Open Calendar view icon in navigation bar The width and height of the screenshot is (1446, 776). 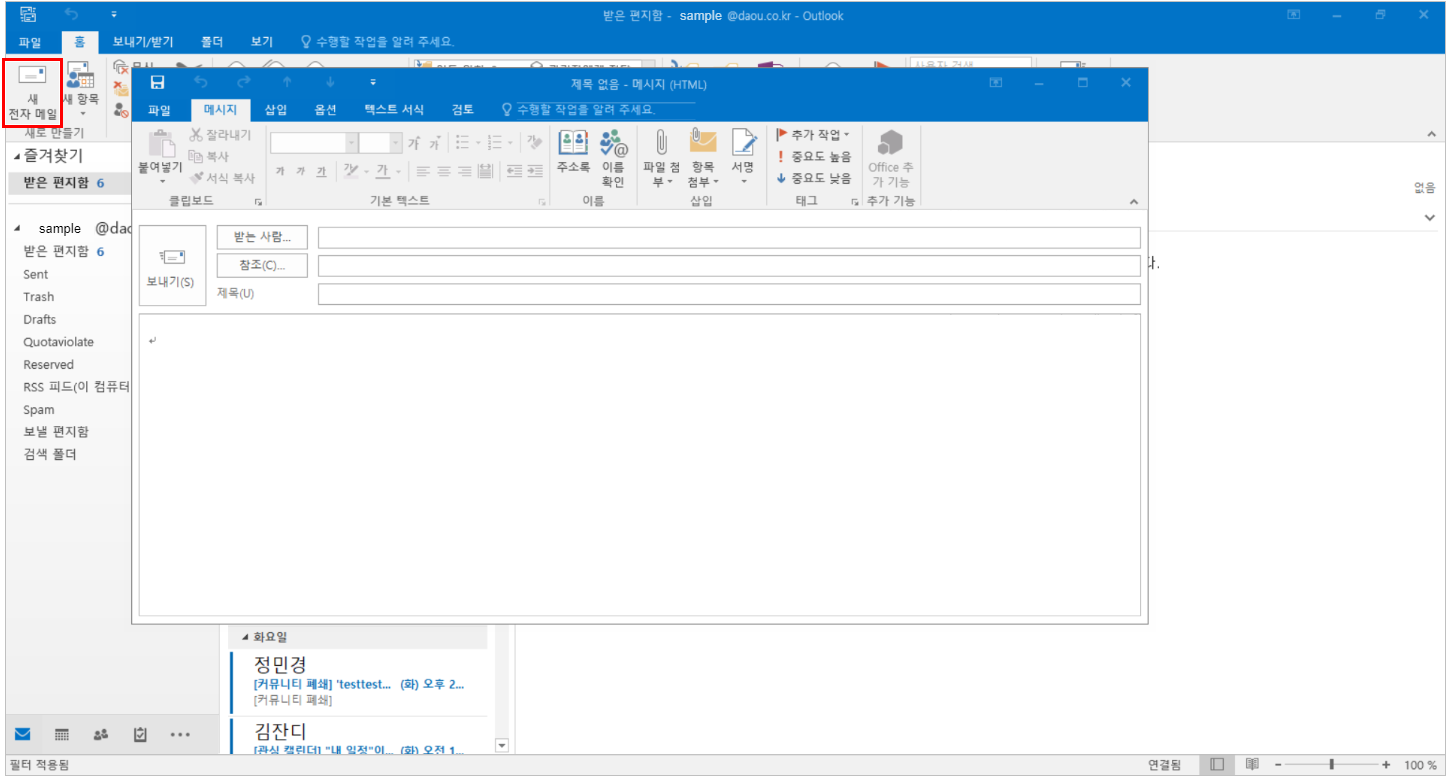(61, 734)
